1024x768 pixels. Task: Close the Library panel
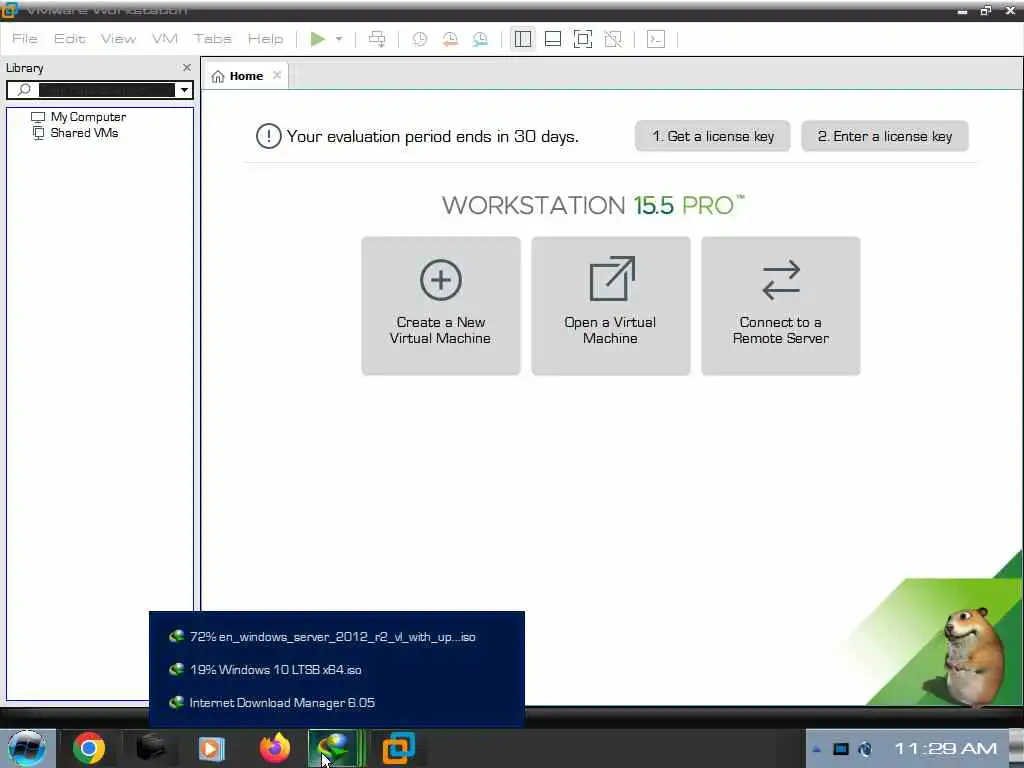(187, 67)
